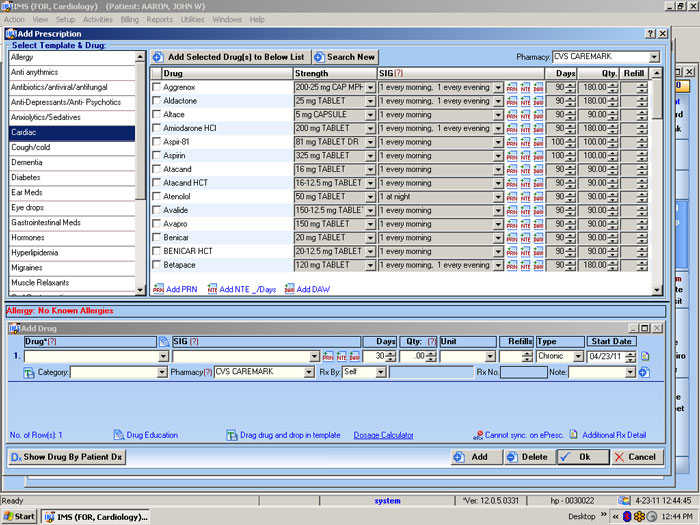Screen dimensions: 700x525
Task: Open the Reports menu
Action: point(159,20)
